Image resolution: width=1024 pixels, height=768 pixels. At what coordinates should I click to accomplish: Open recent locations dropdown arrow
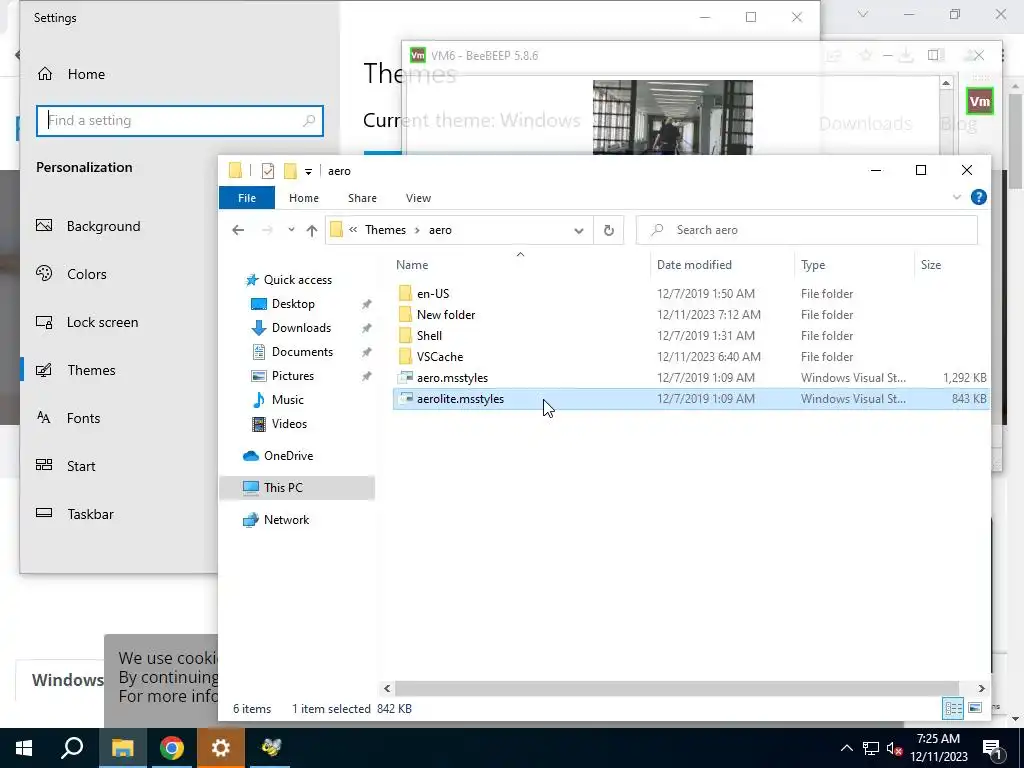click(x=291, y=230)
